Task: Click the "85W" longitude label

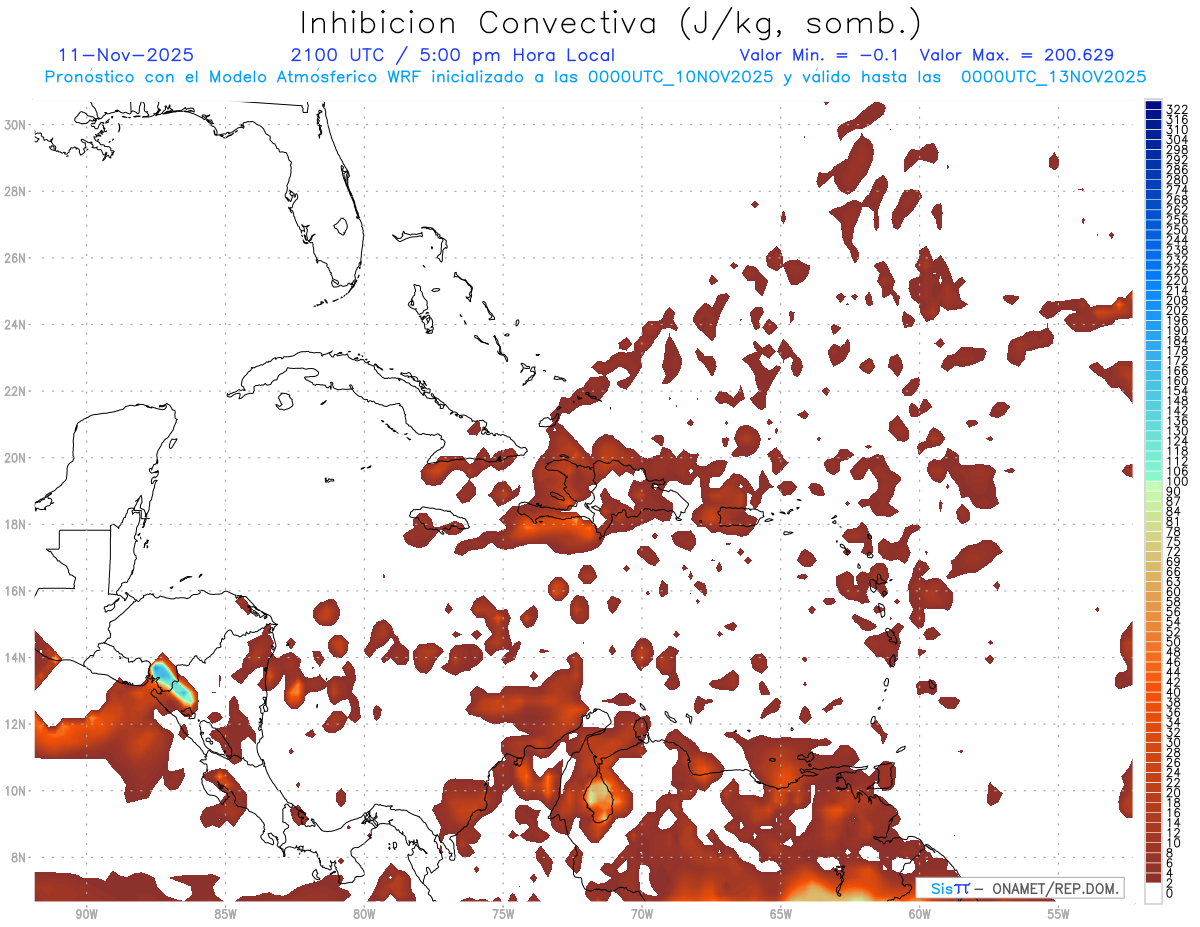Action: [225, 913]
